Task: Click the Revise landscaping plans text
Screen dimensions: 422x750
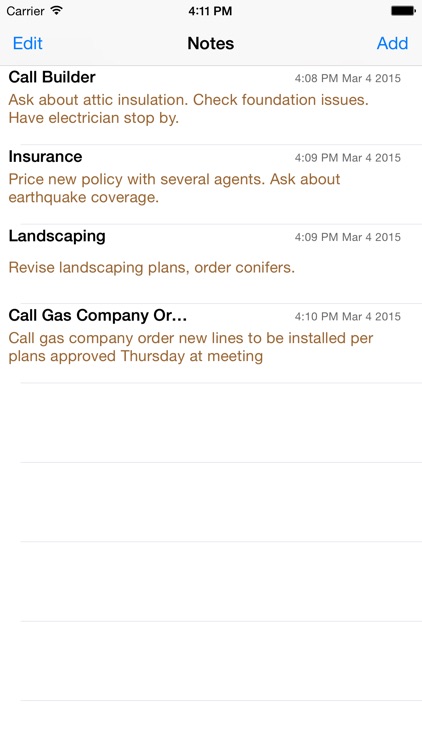Action: point(152,267)
